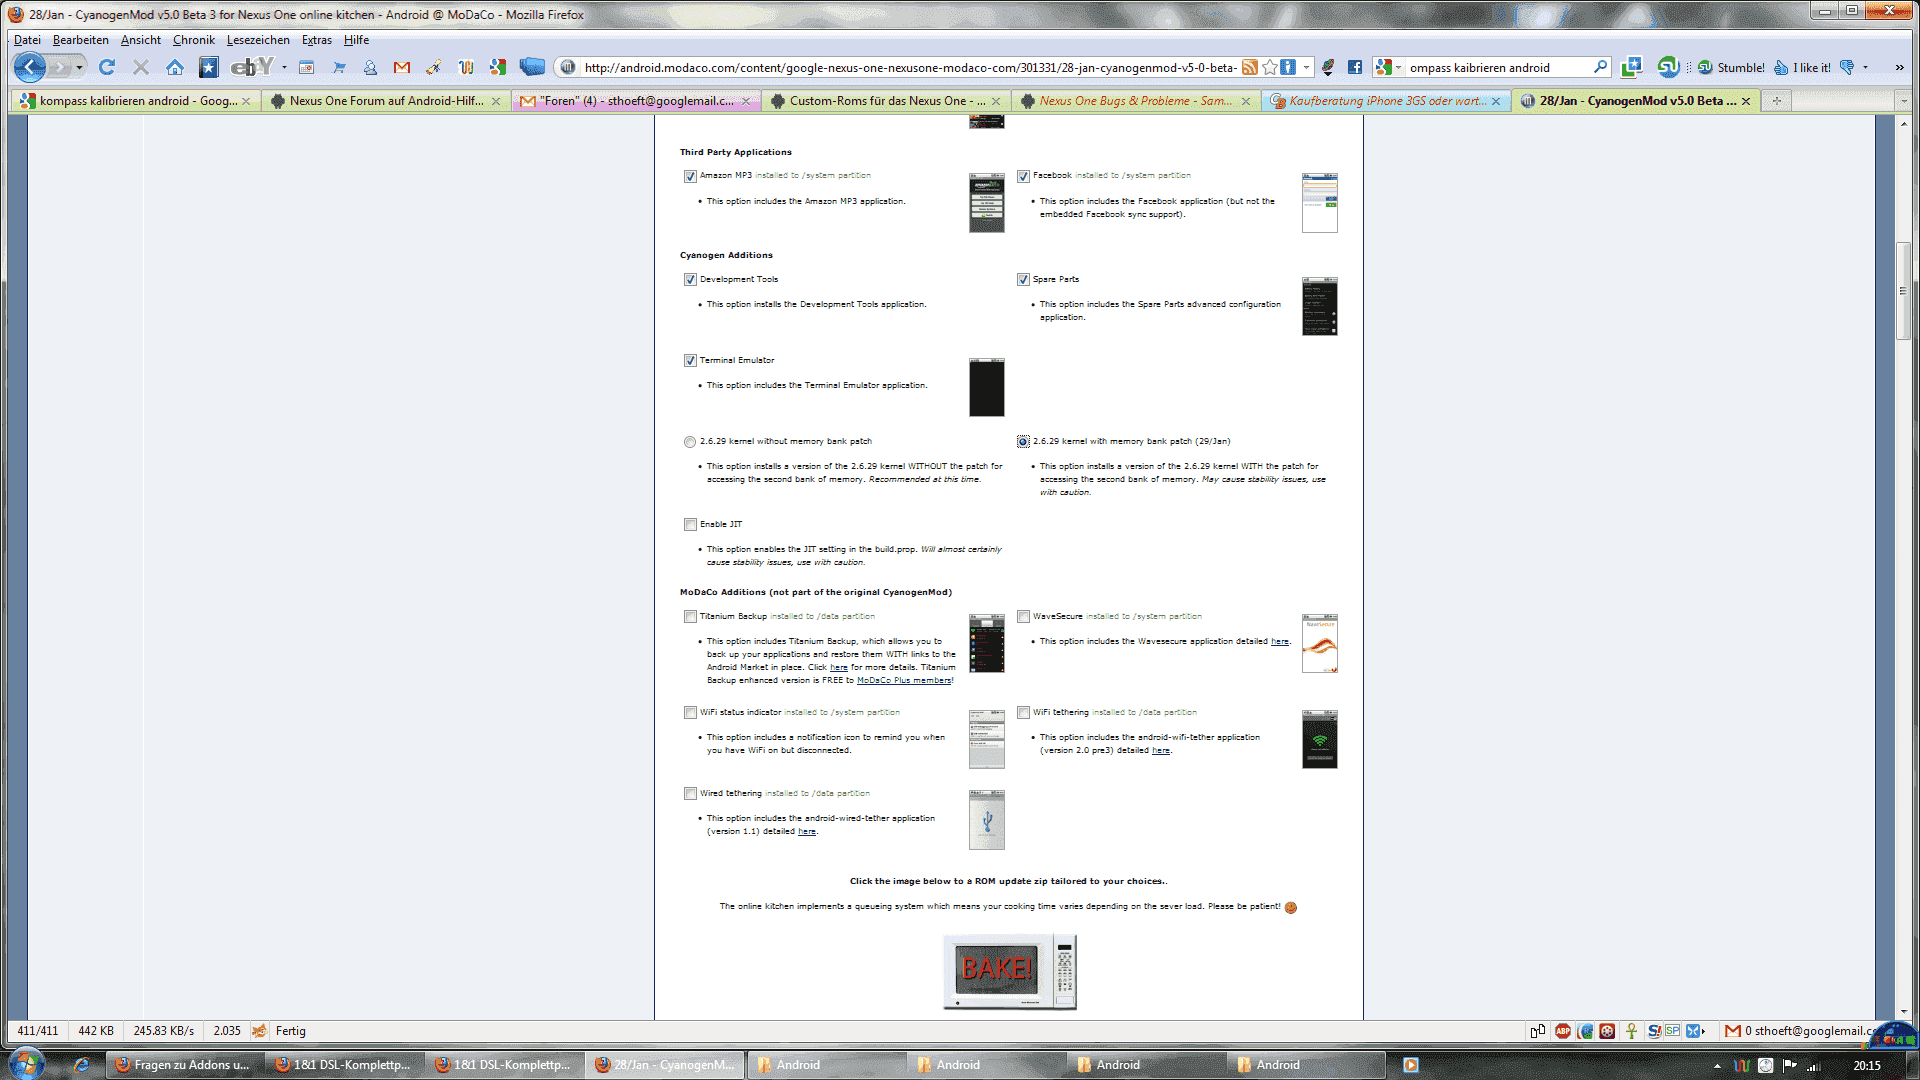Viewport: 1920px width, 1080px height.
Task: Click the BAKE! microwave image
Action: (x=1010, y=971)
